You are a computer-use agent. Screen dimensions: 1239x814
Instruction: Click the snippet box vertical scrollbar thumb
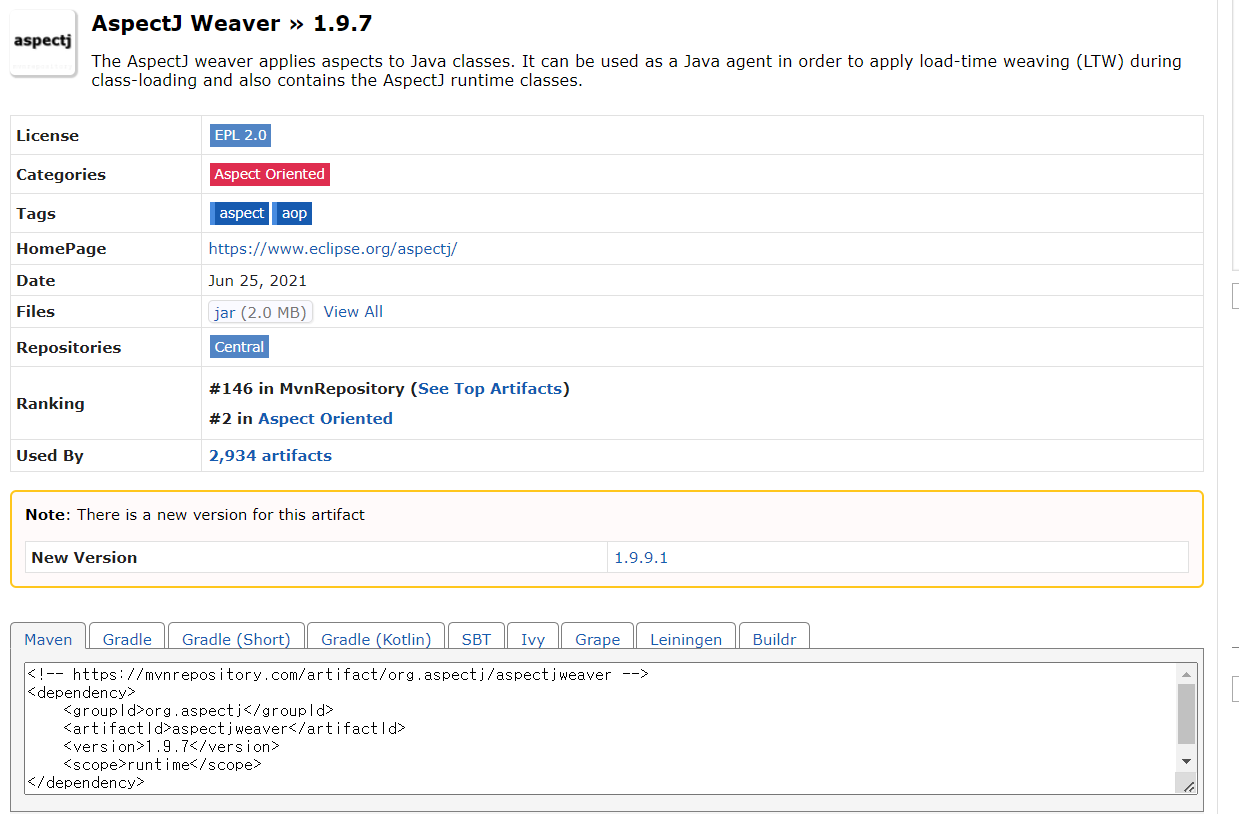[1186, 714]
